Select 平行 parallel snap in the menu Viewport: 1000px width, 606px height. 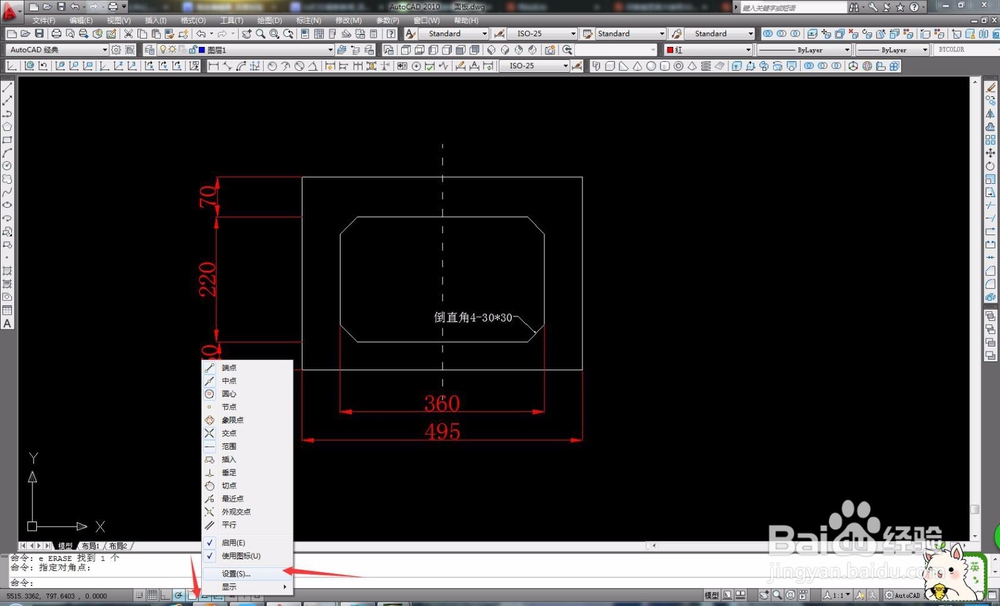(247, 525)
